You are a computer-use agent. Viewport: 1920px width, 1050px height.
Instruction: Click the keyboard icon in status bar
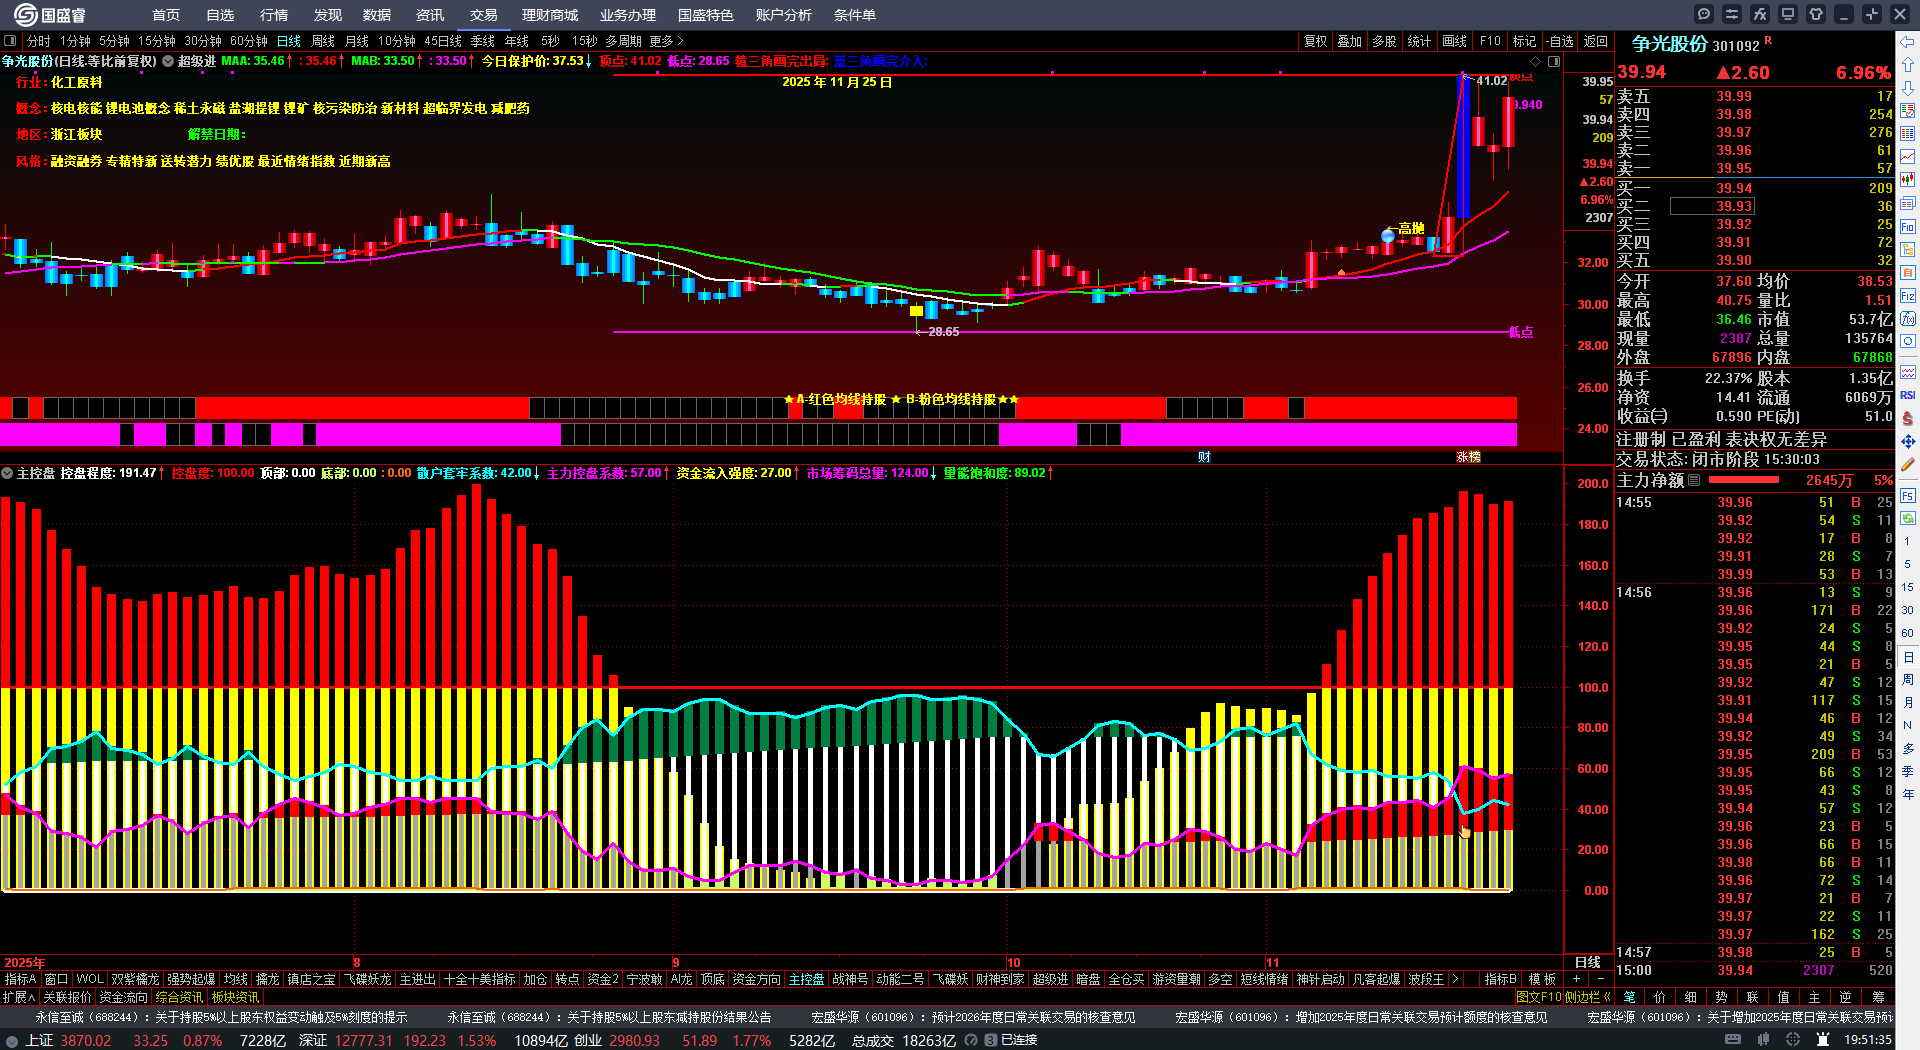(1733, 1040)
